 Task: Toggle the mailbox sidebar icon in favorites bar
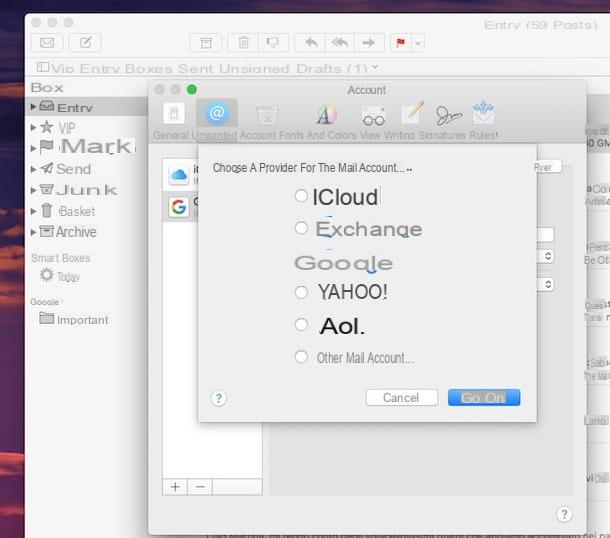coord(43,67)
